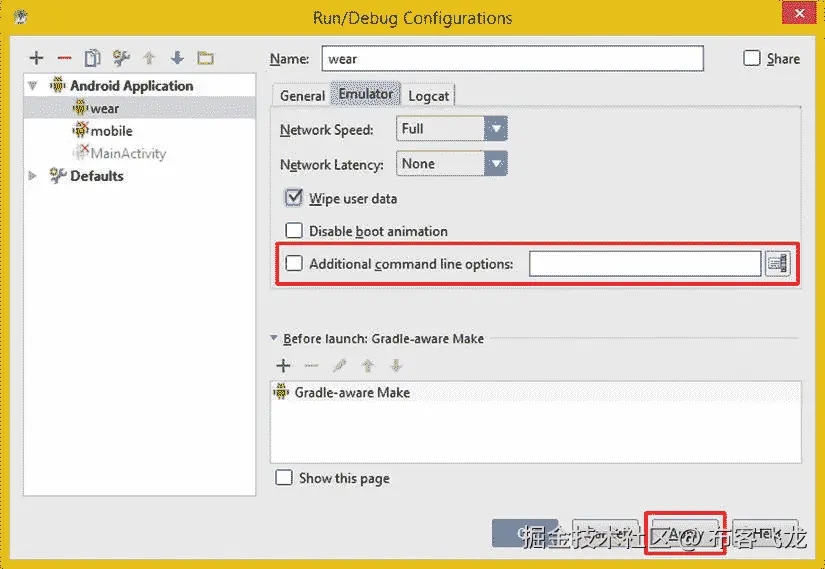
Task: Move configuration down with the arrow icon
Action: [177, 58]
